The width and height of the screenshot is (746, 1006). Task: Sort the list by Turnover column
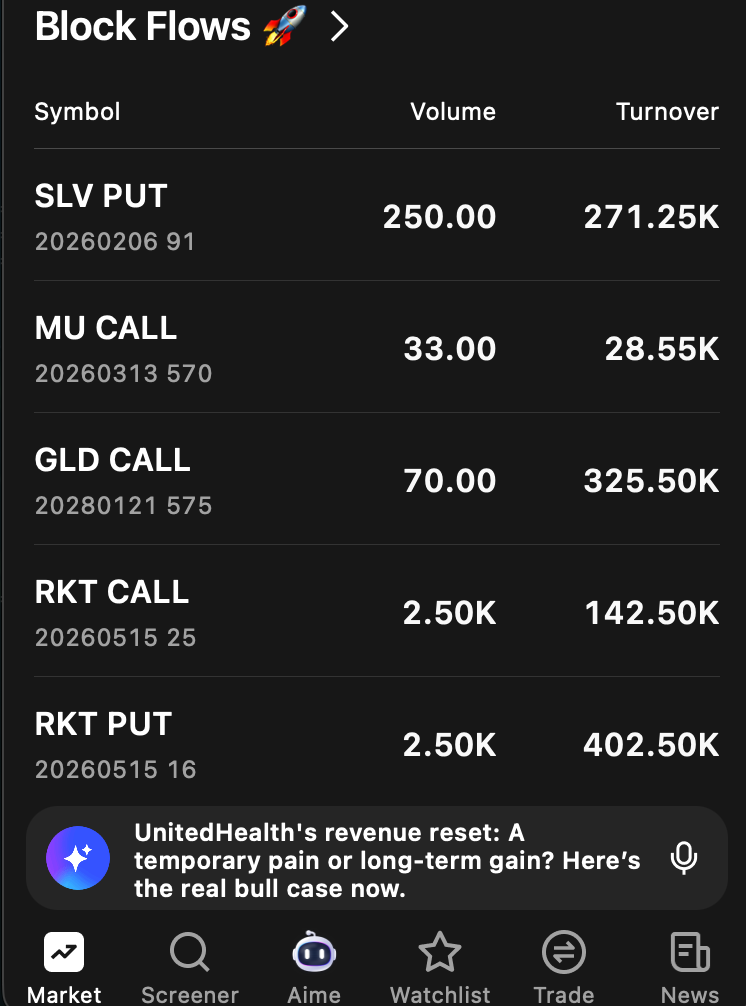coord(667,111)
